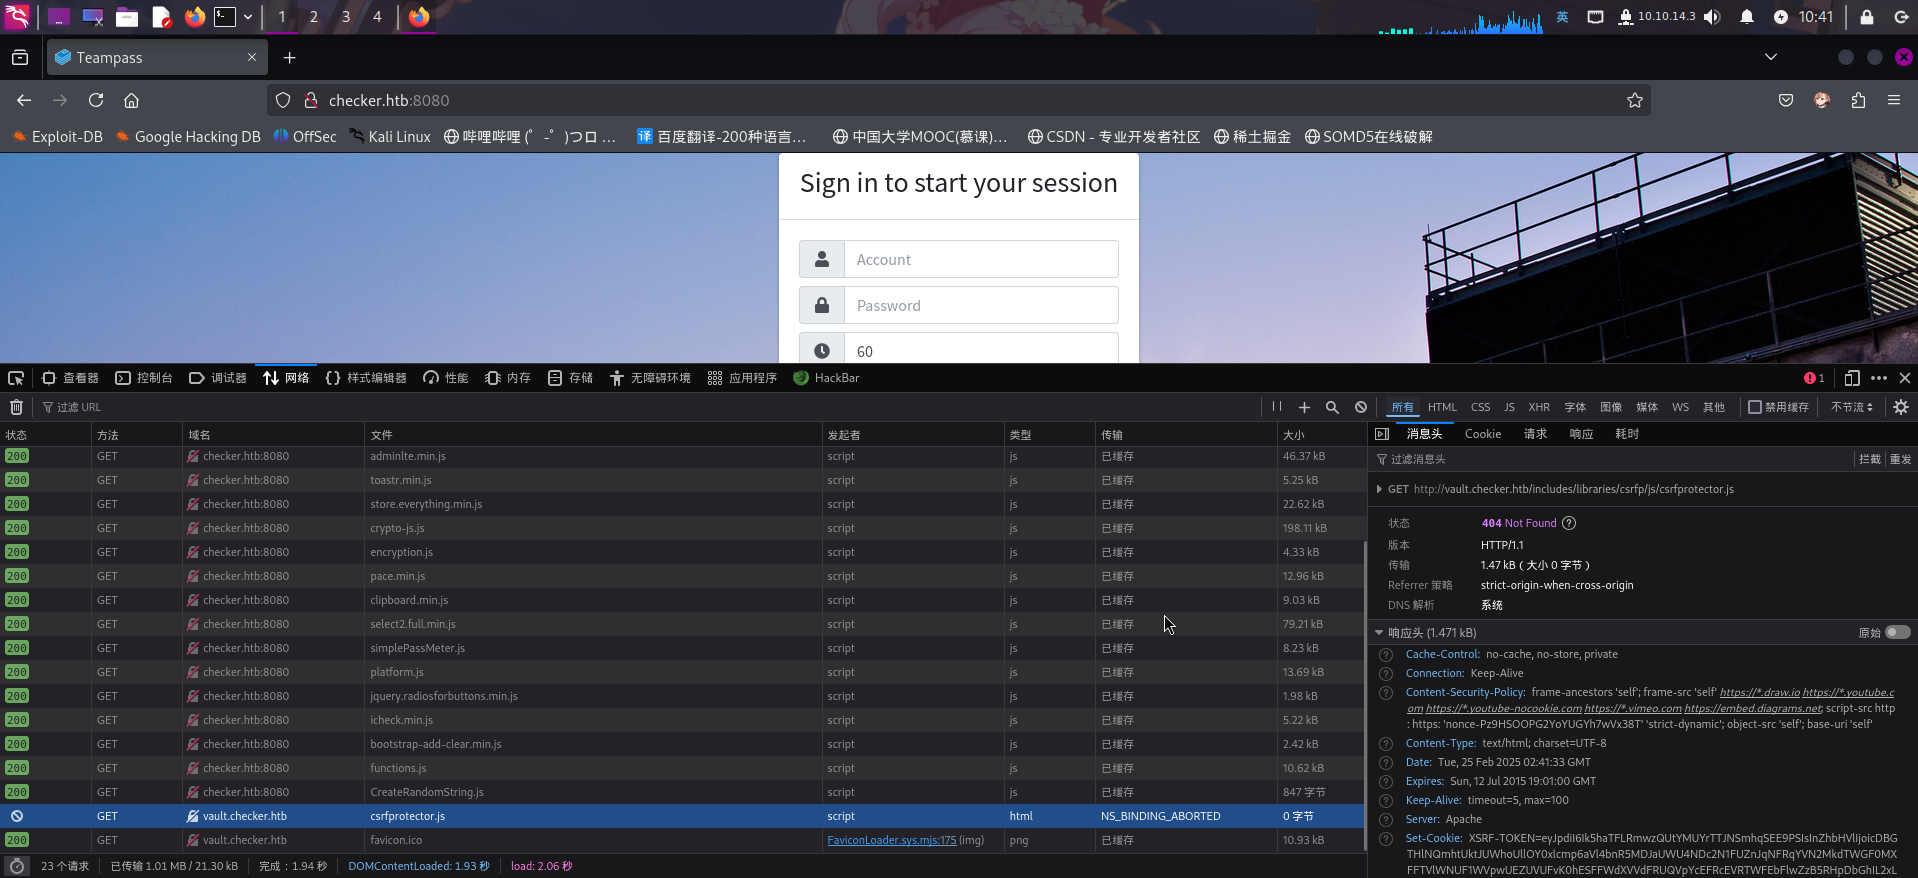Expand the GET request URL row

1380,489
